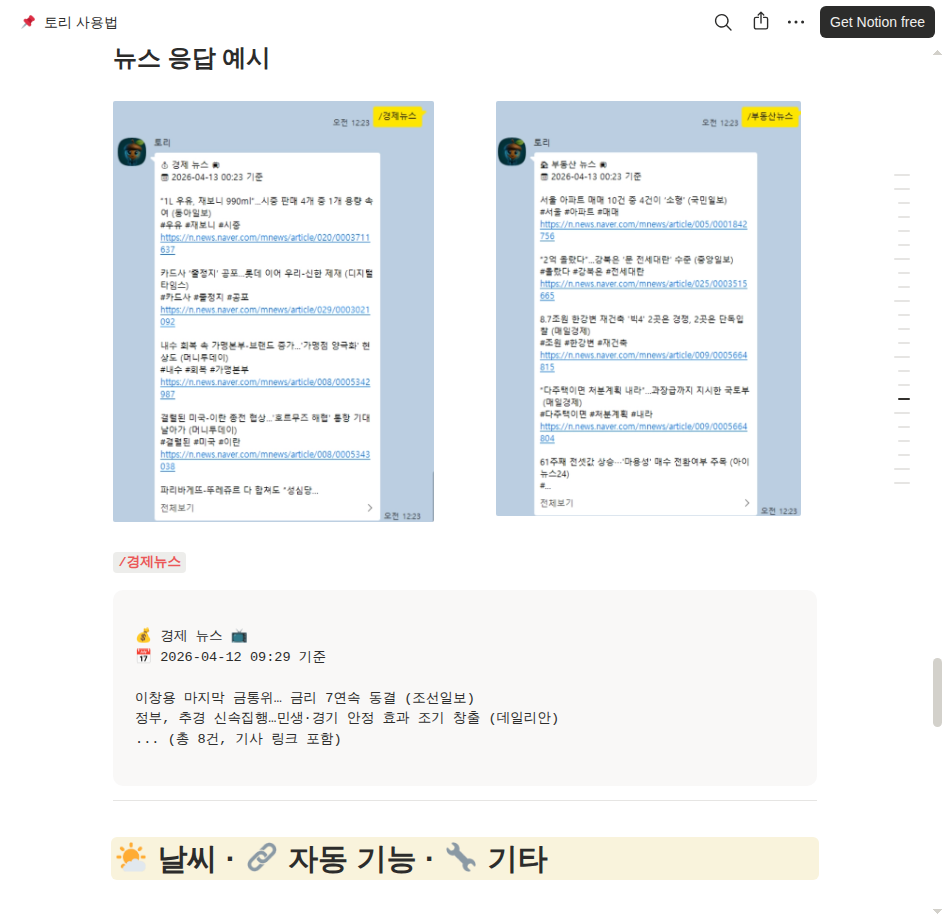This screenshot has height=921, width=945.
Task: Click the page vertical scrollbar thumb
Action: 937,693
